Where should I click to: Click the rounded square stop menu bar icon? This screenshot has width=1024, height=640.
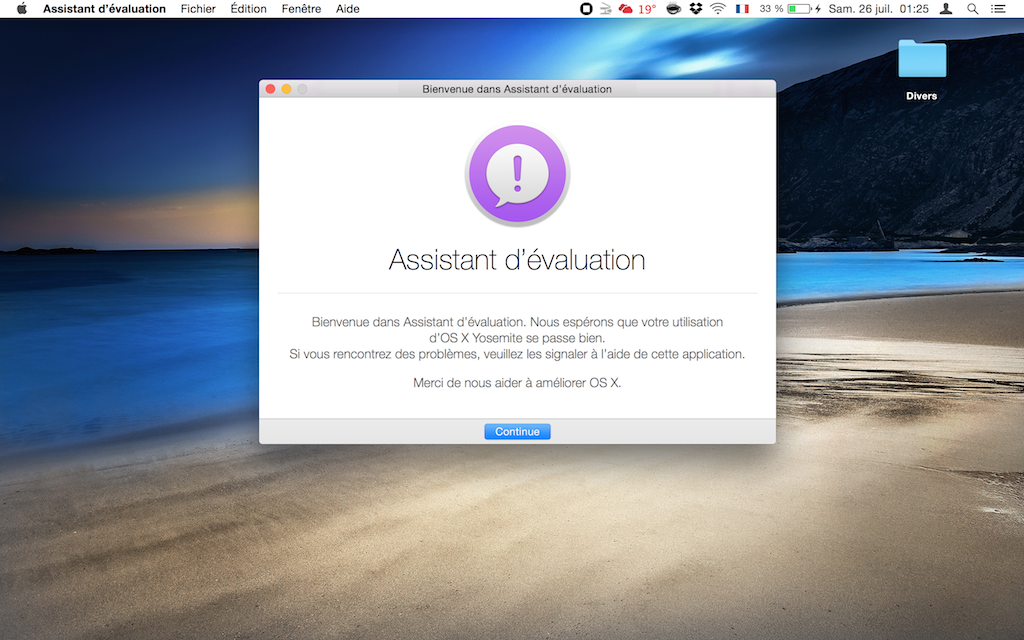click(586, 8)
